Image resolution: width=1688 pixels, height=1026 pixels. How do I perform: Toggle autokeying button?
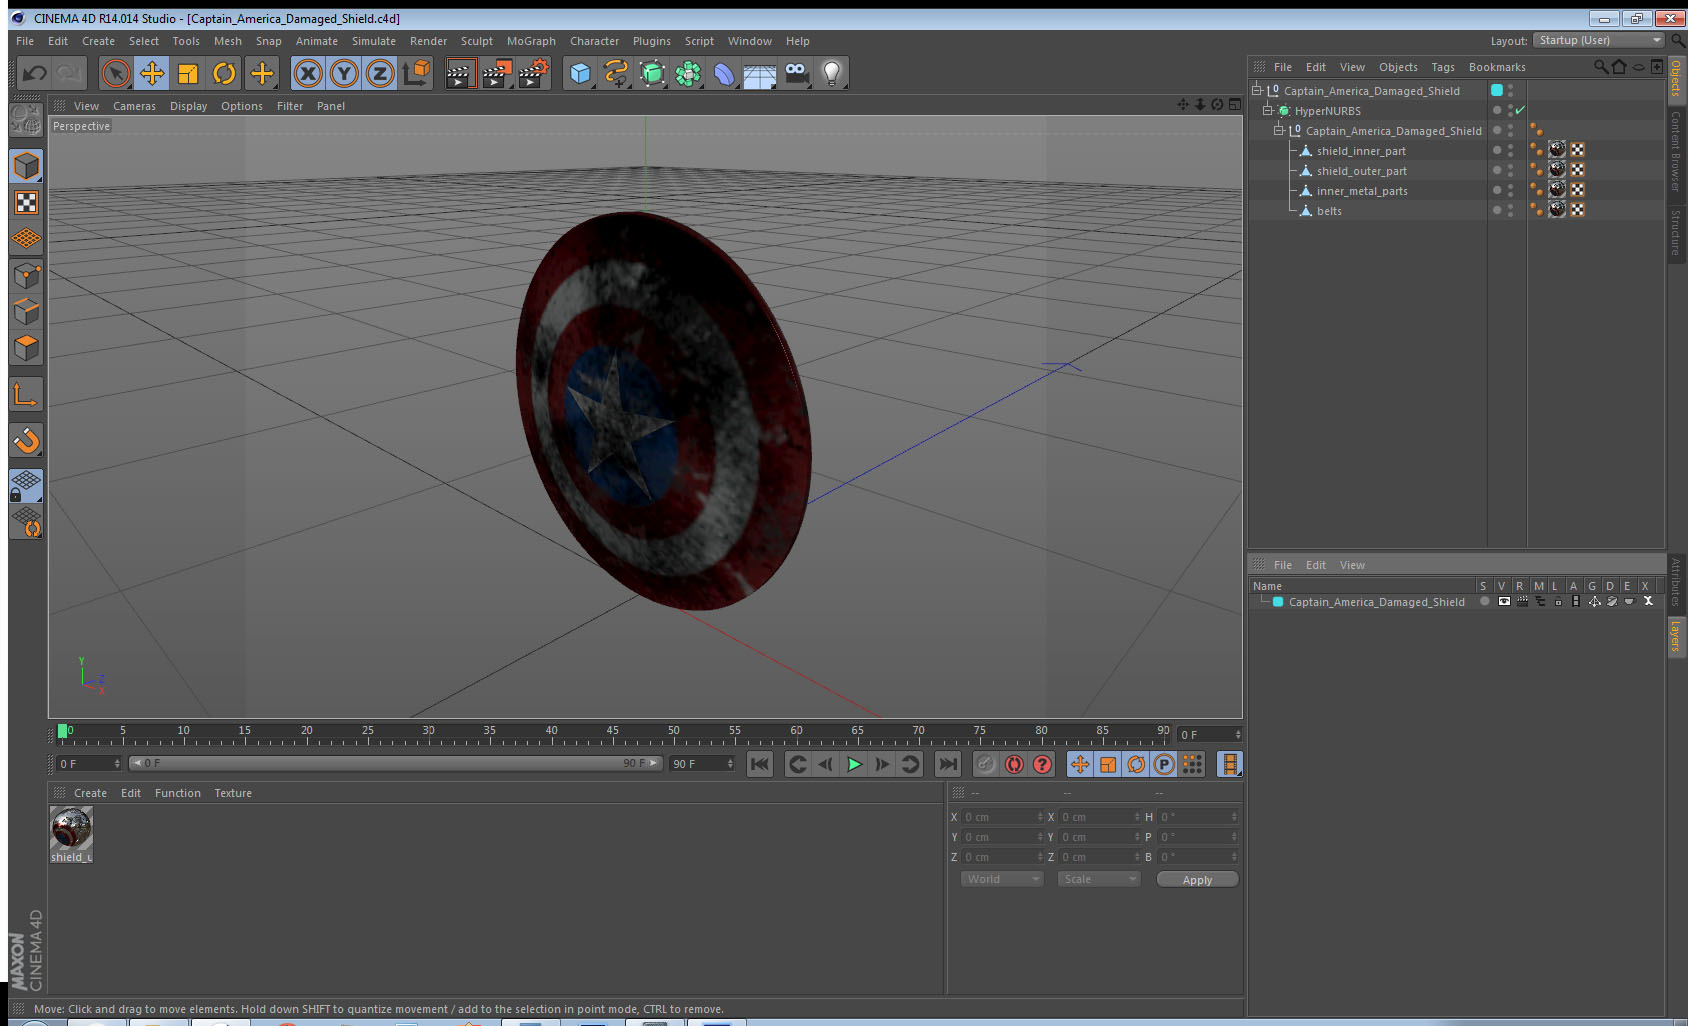1014,764
